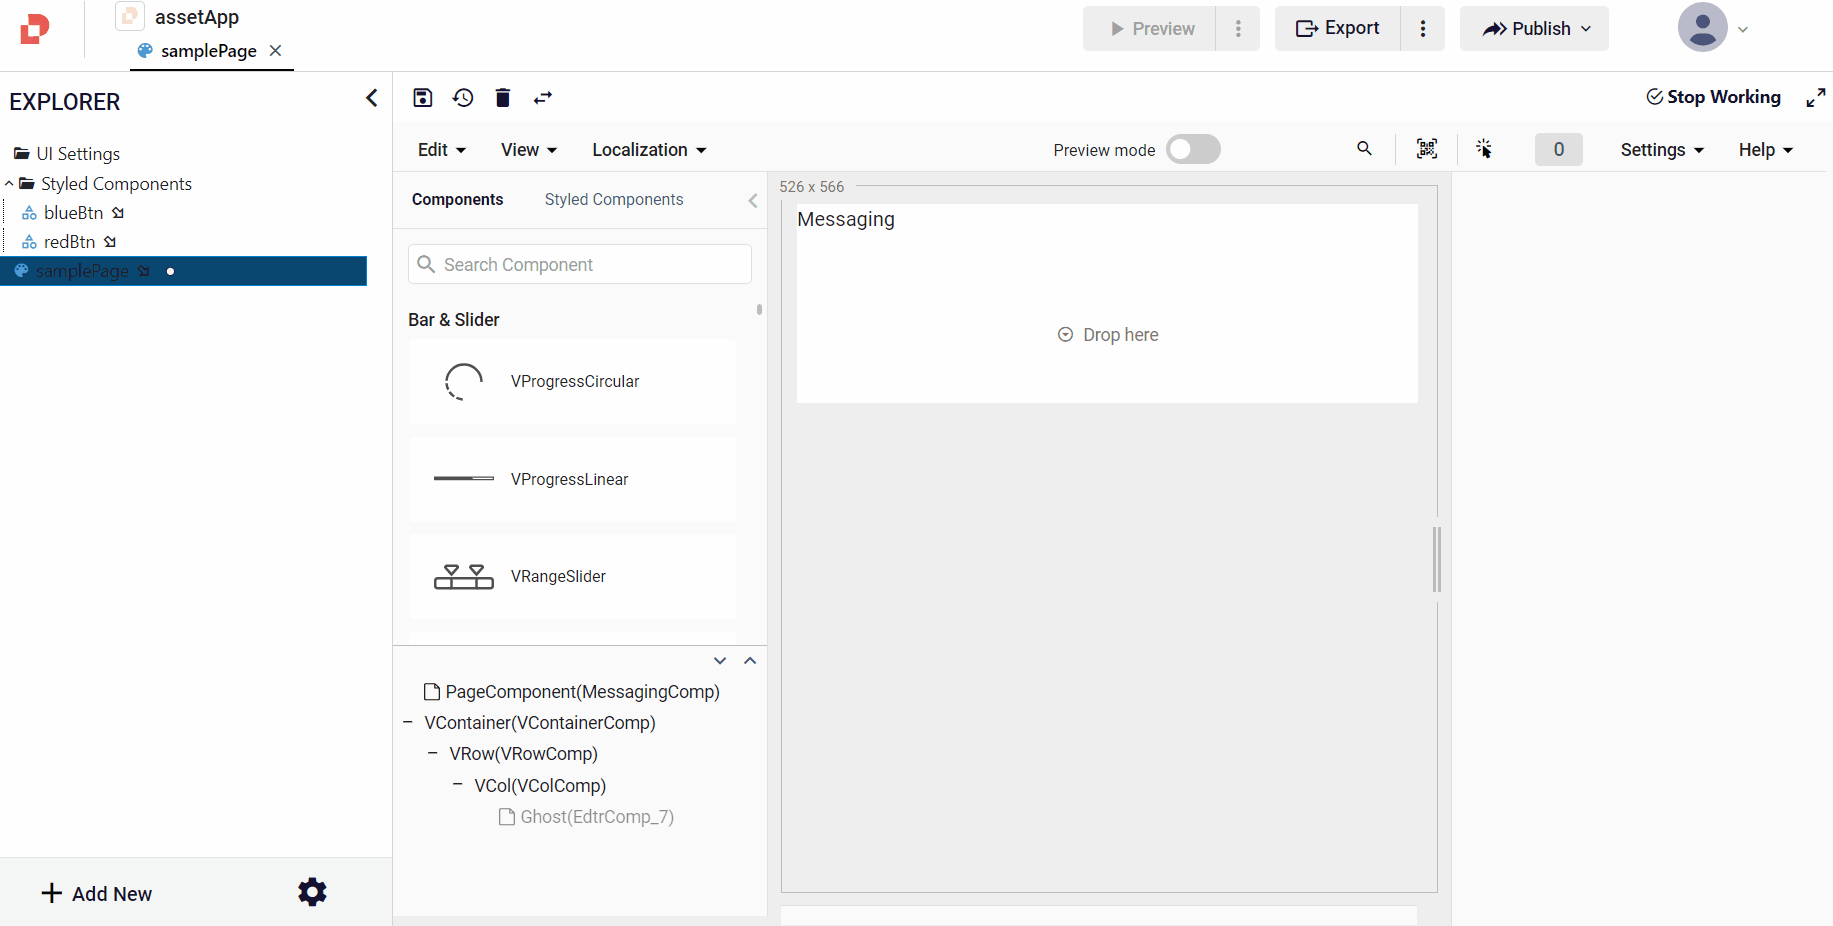Click the trash delete icon
Screen dimensions: 1833x926
click(503, 97)
